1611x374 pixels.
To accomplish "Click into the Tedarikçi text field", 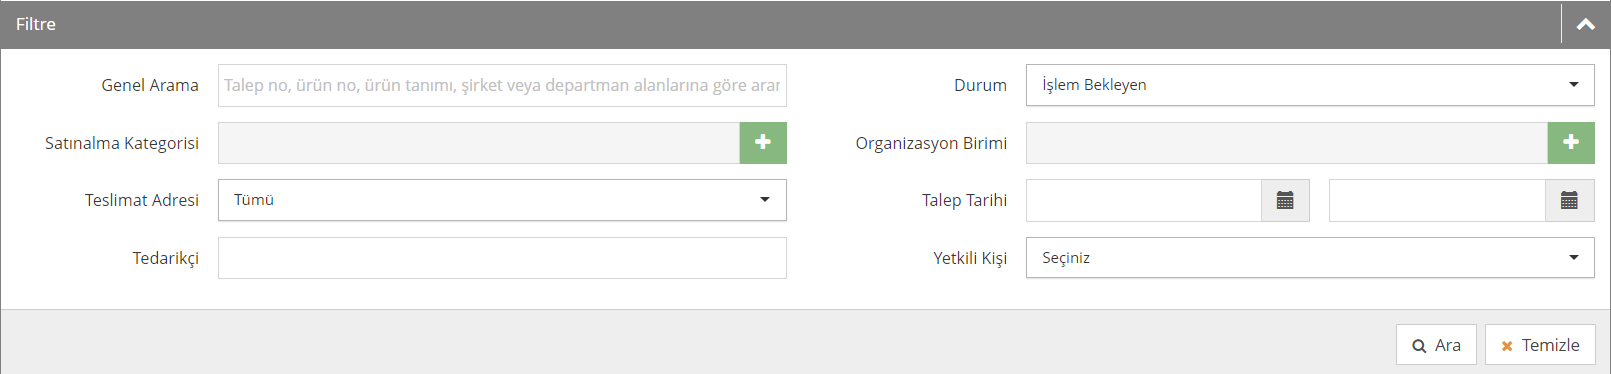I will (502, 258).
